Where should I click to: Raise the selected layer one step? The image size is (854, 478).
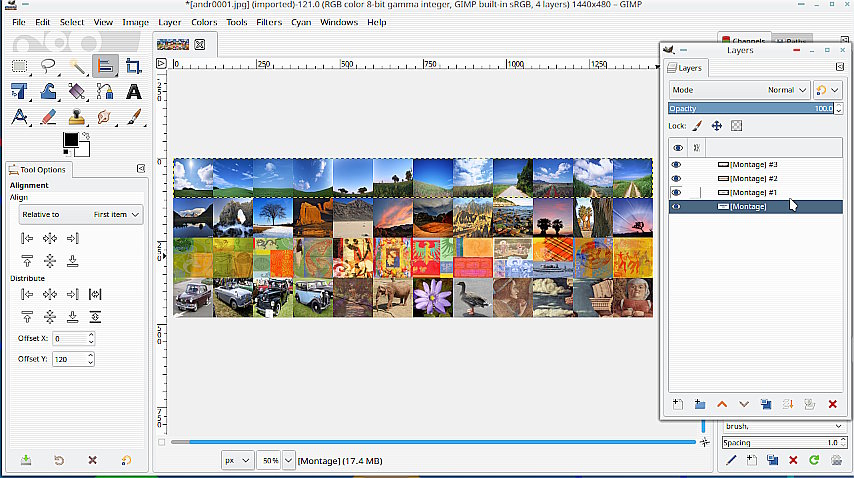coord(722,404)
